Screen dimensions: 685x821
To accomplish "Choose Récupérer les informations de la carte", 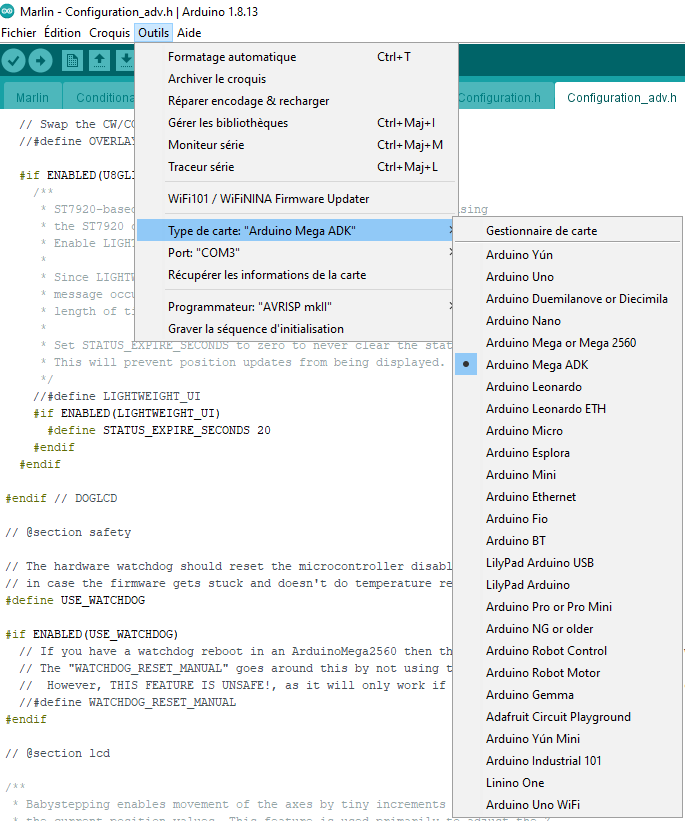I will (x=296, y=275).
